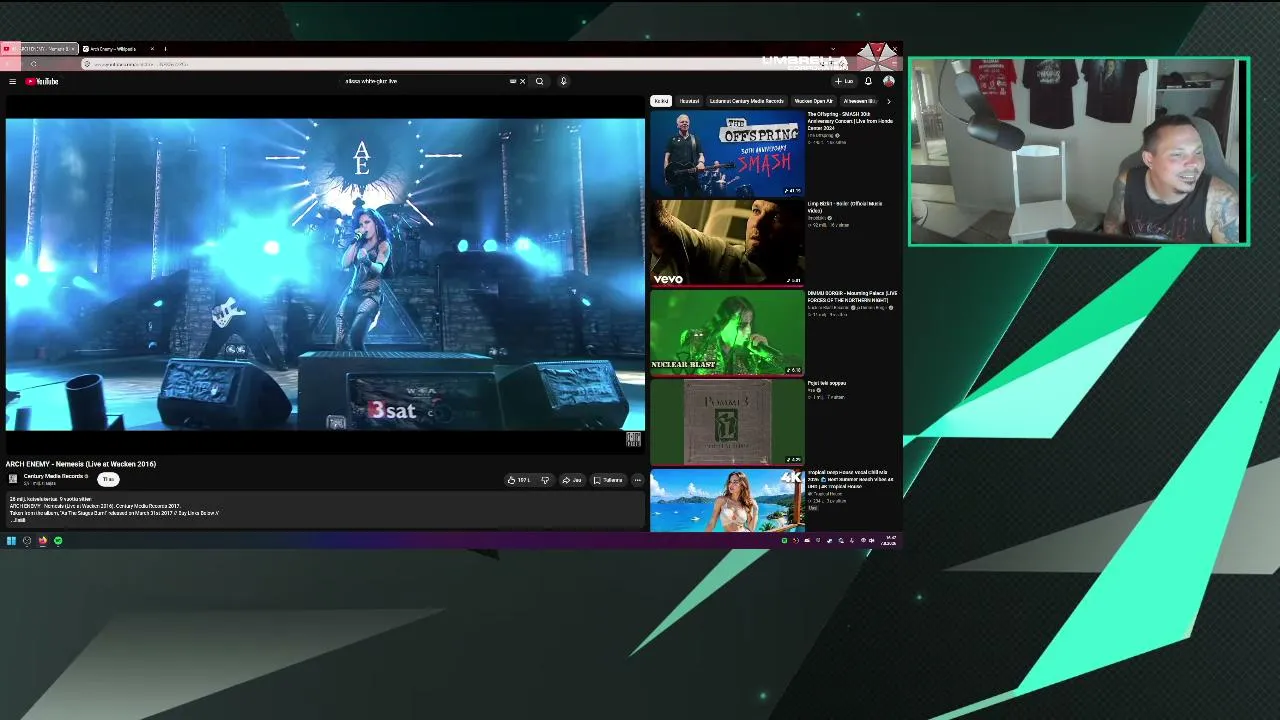Image resolution: width=1280 pixels, height=720 pixels.
Task: Open the tropical beach 4K thumbnail
Action: point(727,501)
